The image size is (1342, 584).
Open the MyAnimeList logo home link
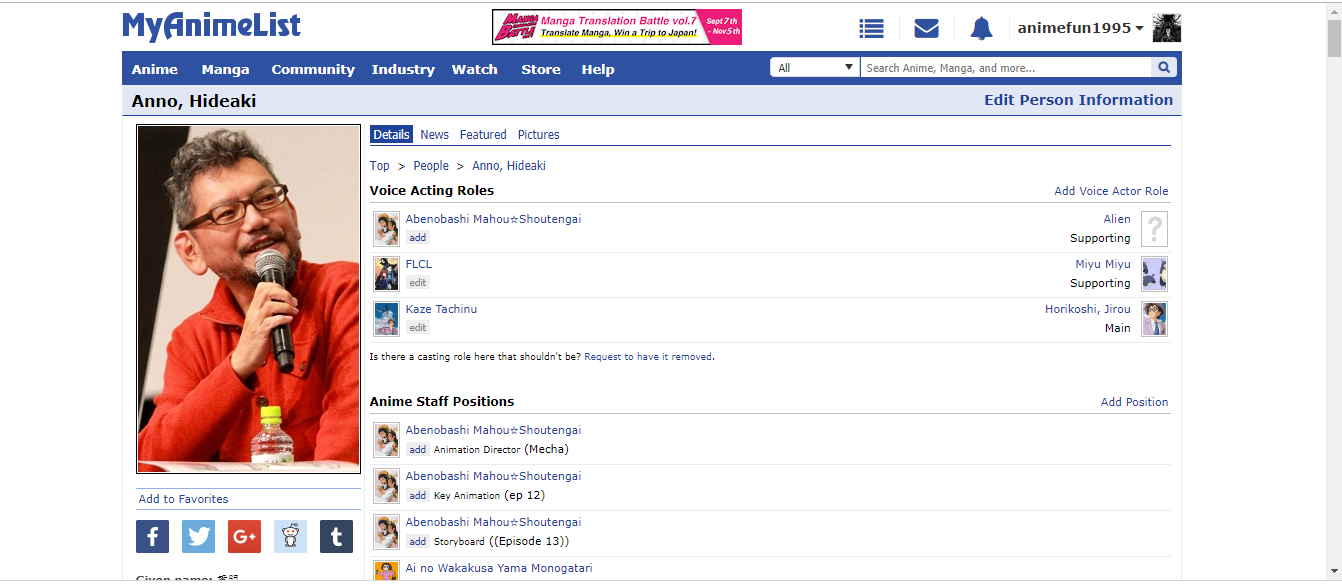tap(211, 26)
